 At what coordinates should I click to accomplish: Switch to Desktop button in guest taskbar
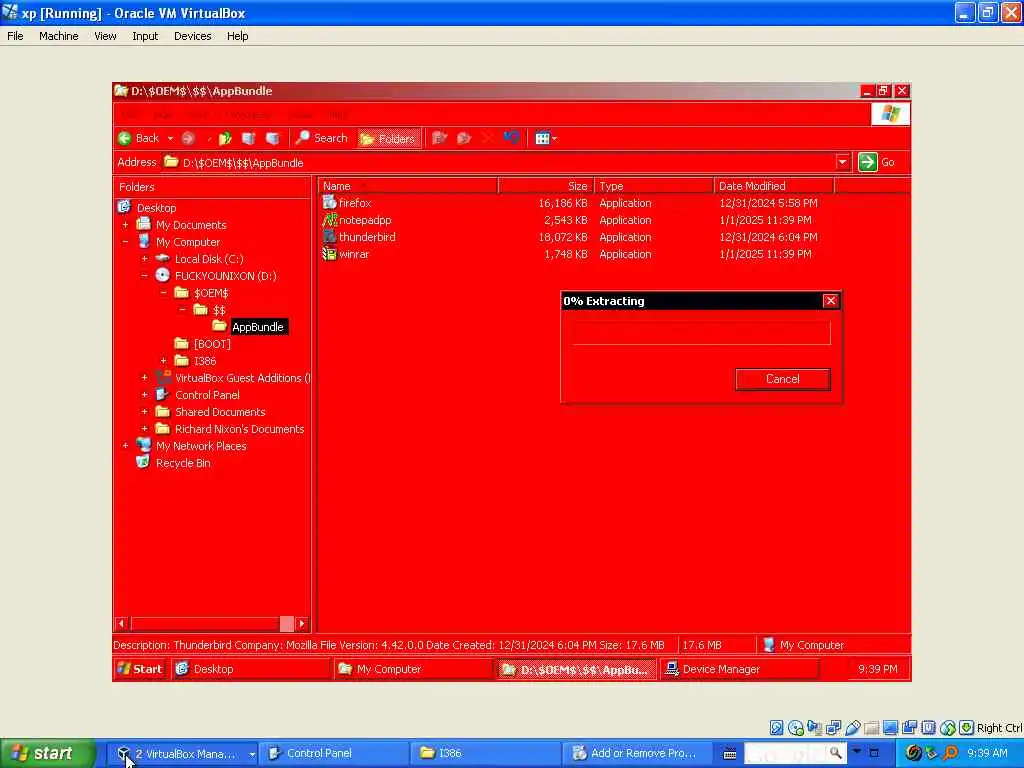tap(250, 669)
